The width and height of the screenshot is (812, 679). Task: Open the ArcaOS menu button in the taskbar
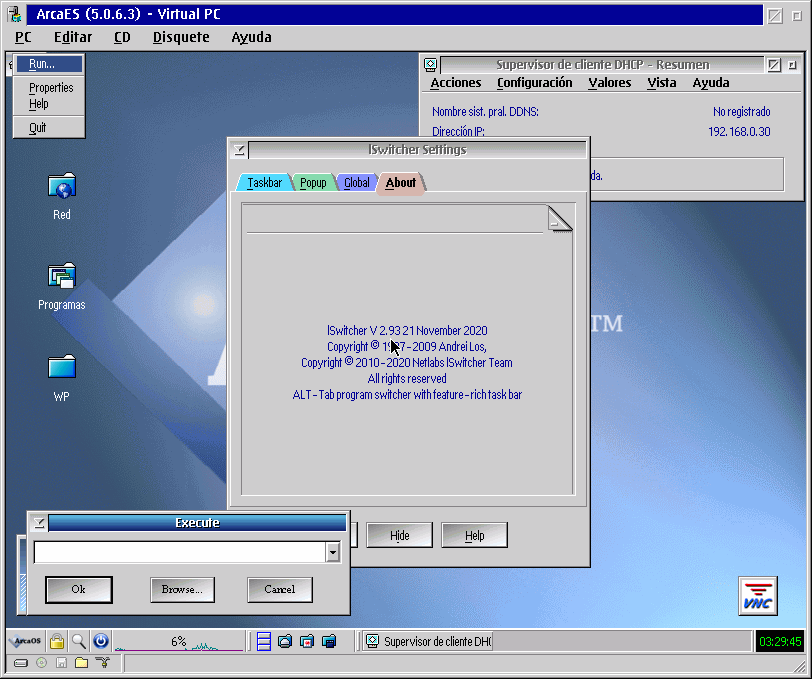[25, 641]
